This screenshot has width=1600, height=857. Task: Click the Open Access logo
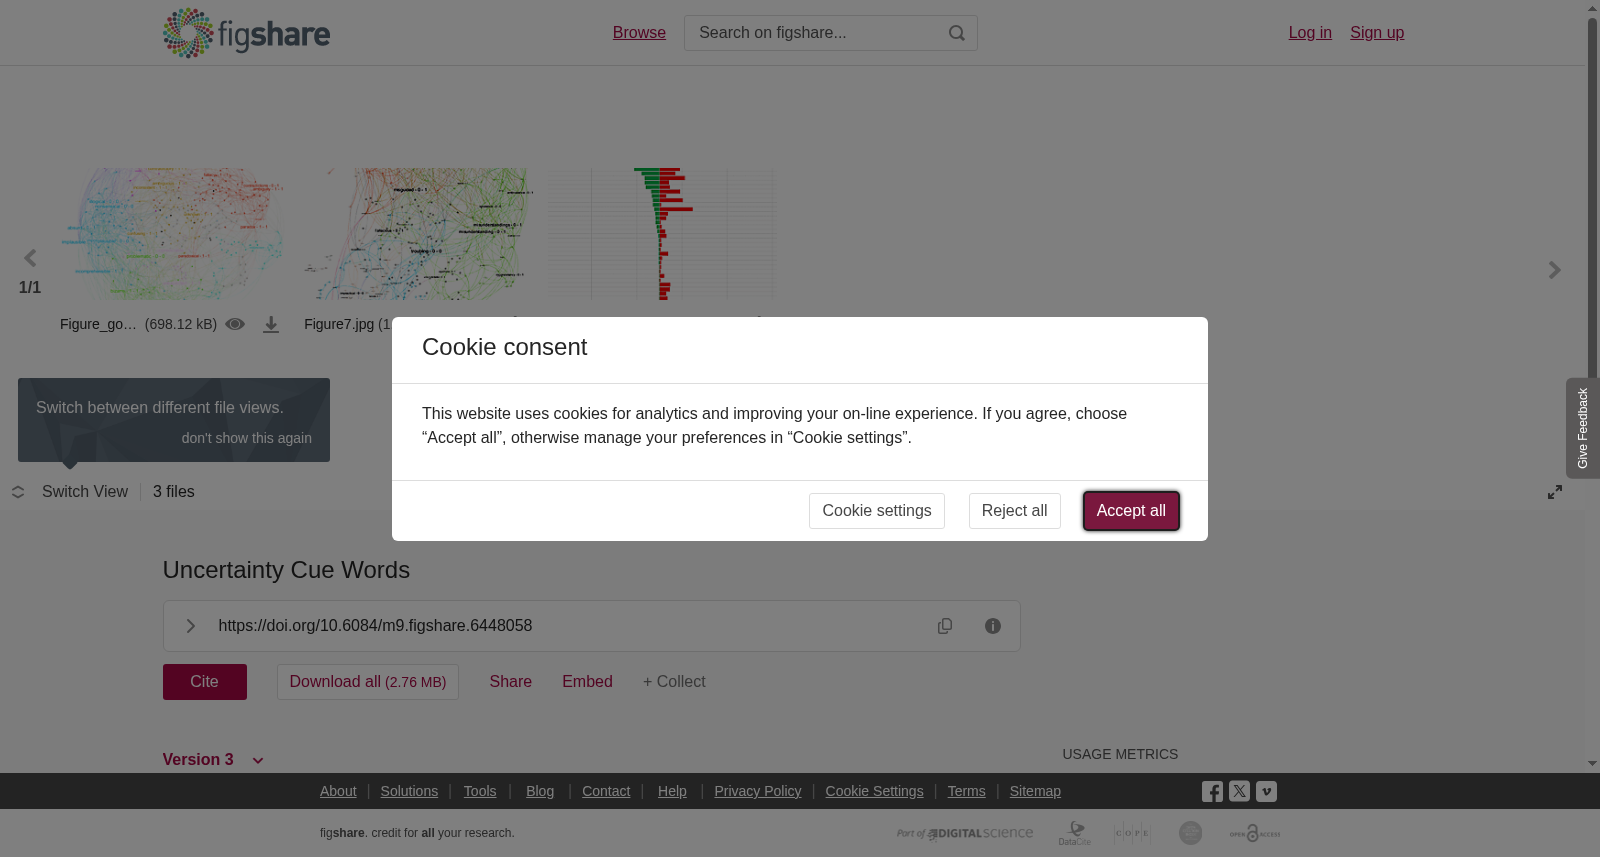tap(1255, 833)
